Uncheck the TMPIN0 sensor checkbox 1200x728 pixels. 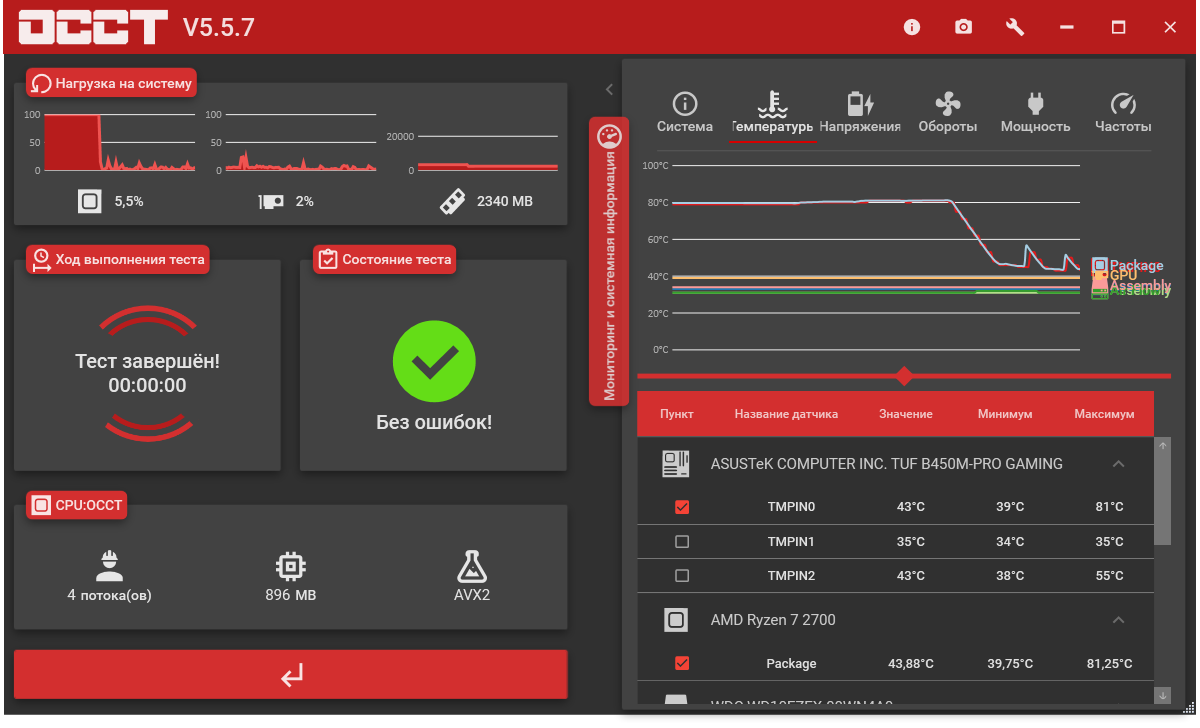pos(682,507)
